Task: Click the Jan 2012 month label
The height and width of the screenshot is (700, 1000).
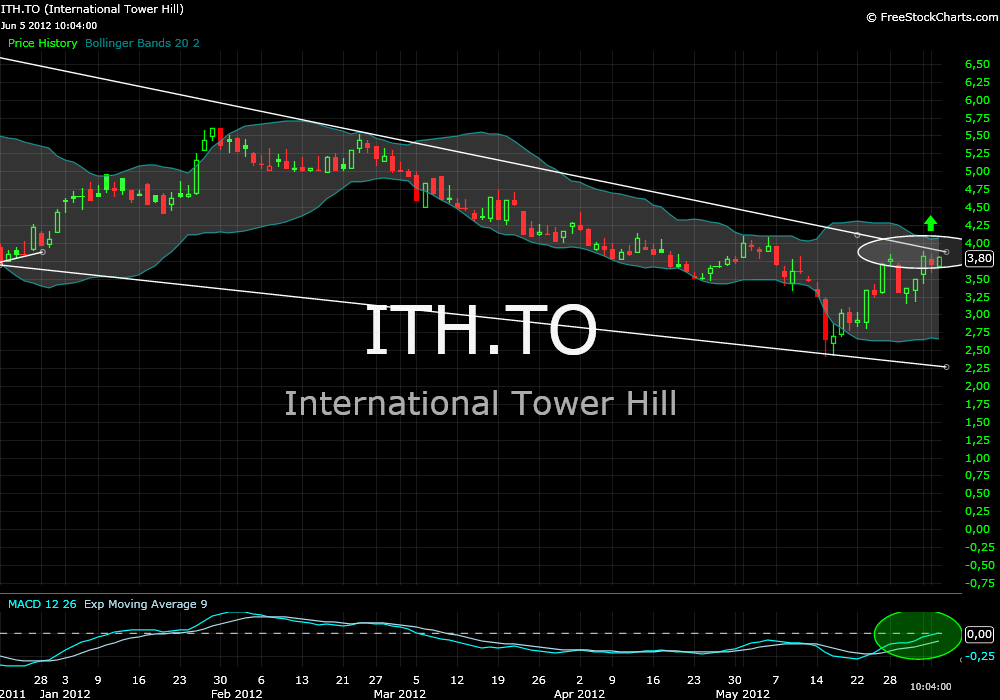Action: click(x=65, y=694)
